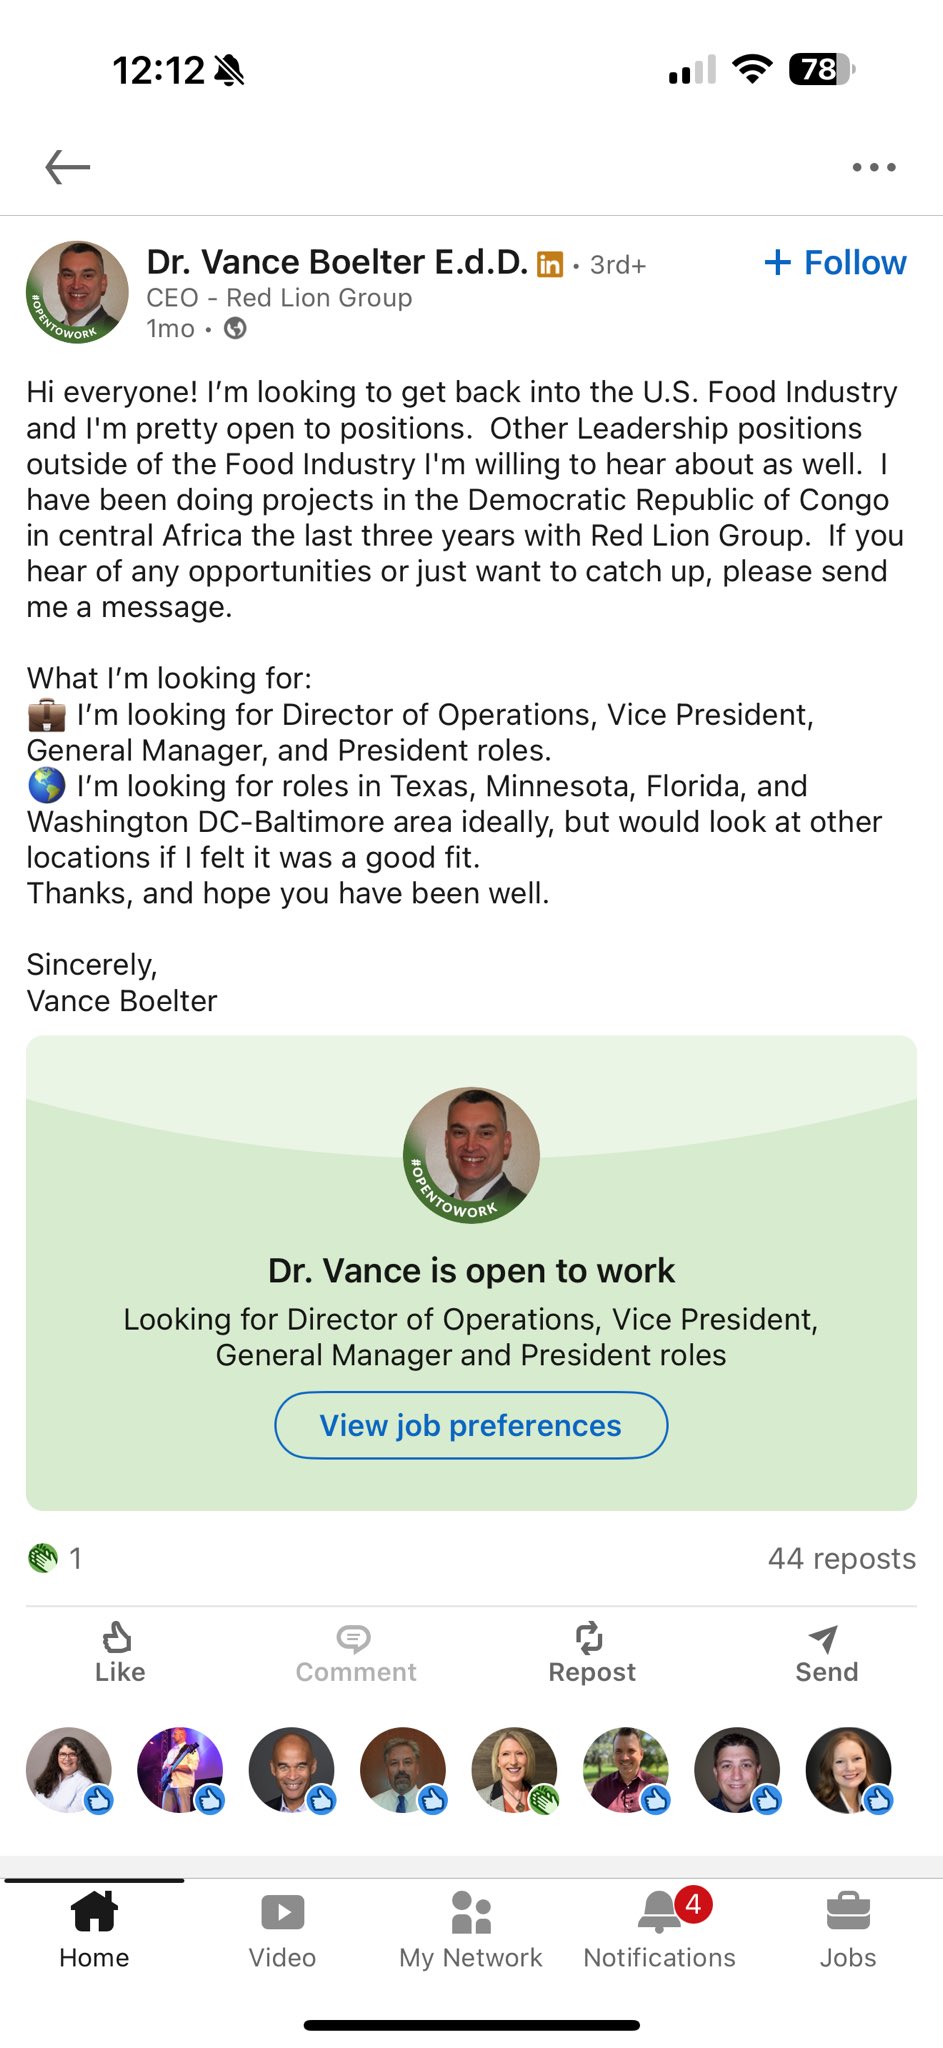
Task: View the 44 reposts
Action: 841,1558
